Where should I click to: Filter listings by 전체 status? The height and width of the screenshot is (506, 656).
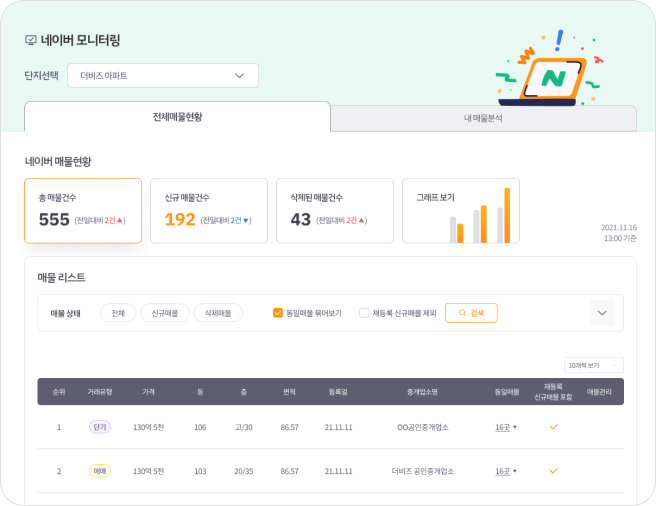coord(118,313)
